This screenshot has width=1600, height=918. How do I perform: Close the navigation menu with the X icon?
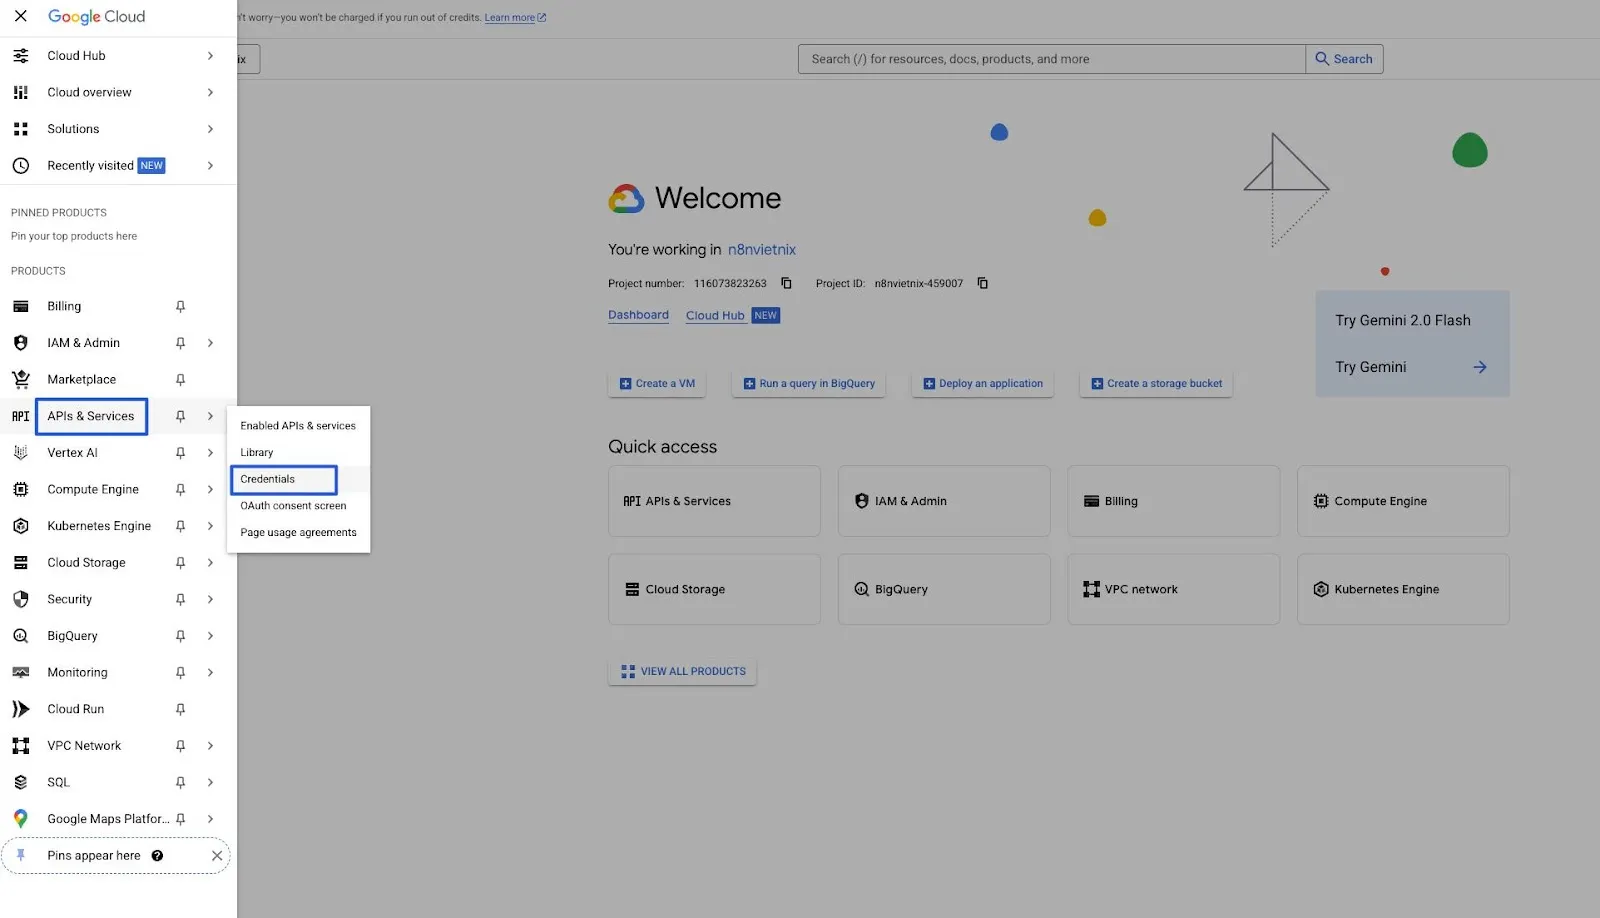click(x=20, y=16)
